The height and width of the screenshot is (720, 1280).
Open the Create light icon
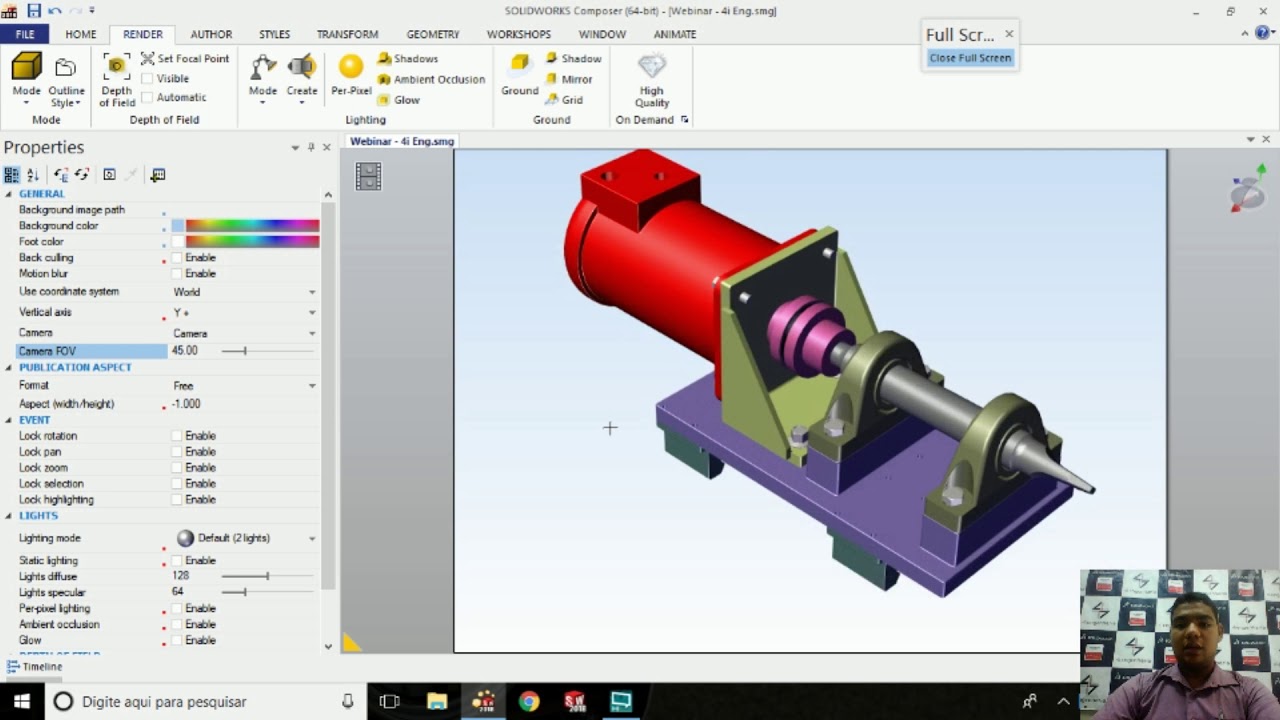[301, 67]
